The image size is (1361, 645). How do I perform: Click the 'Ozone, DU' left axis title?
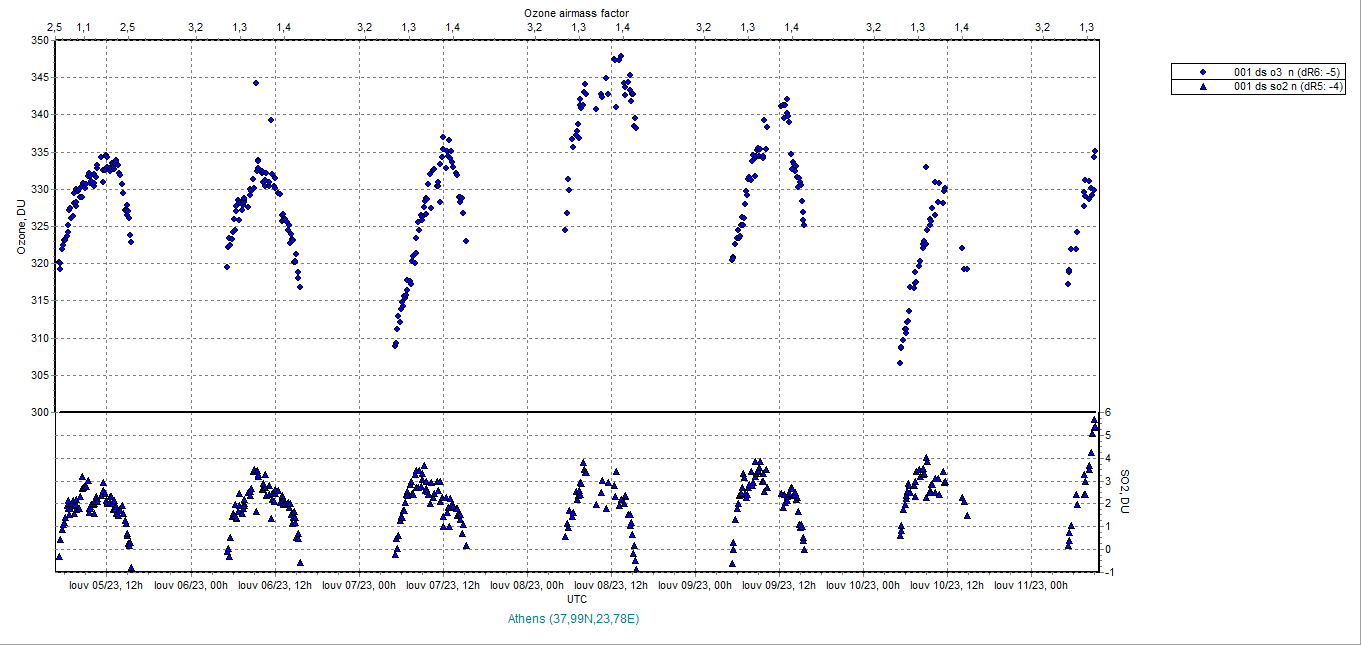21,227
